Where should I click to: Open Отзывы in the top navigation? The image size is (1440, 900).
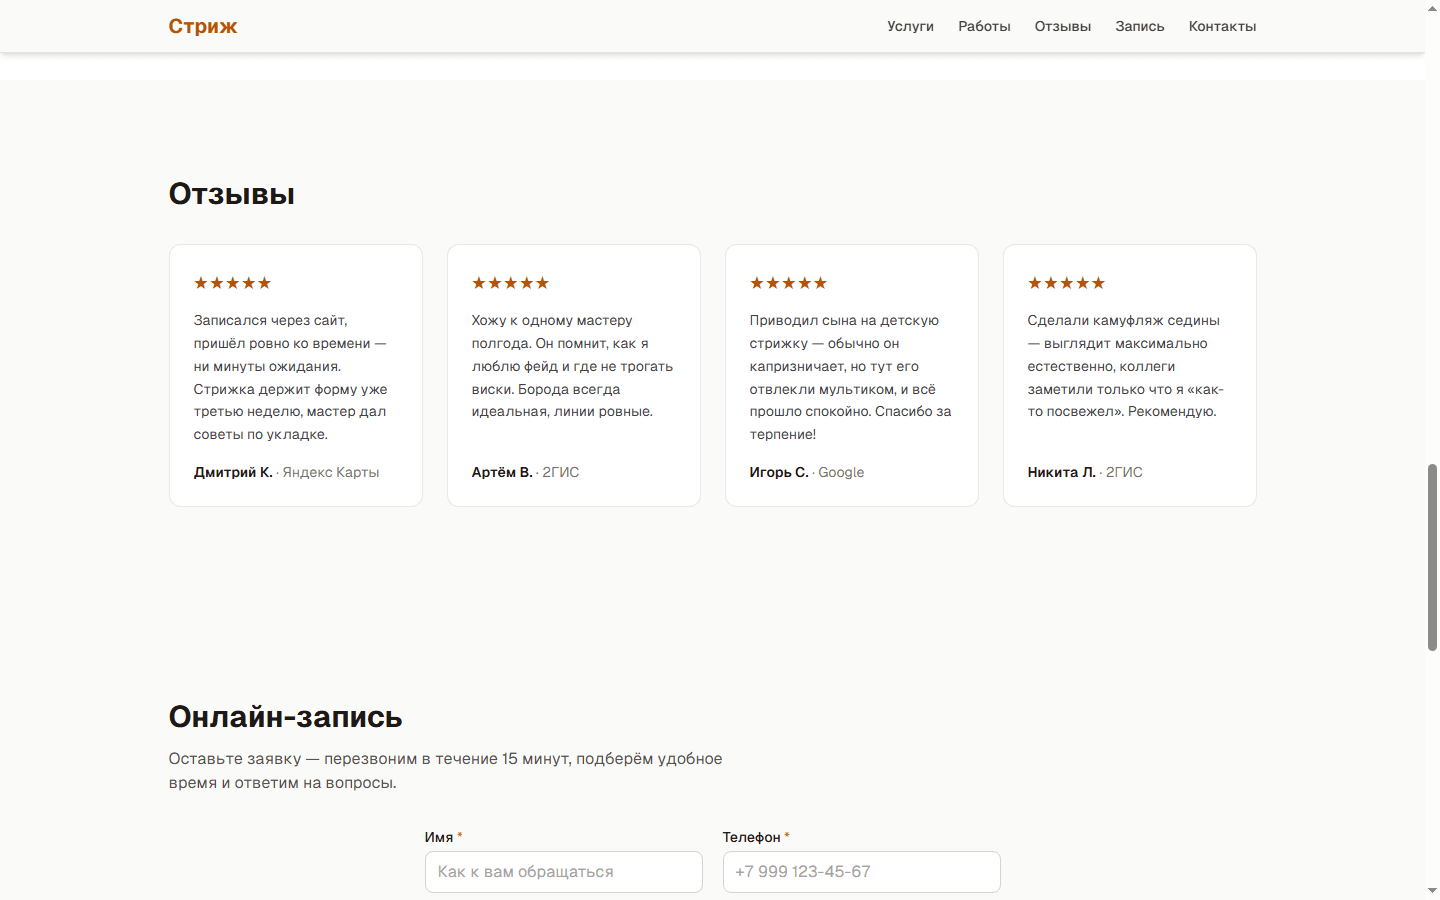tap(1063, 26)
